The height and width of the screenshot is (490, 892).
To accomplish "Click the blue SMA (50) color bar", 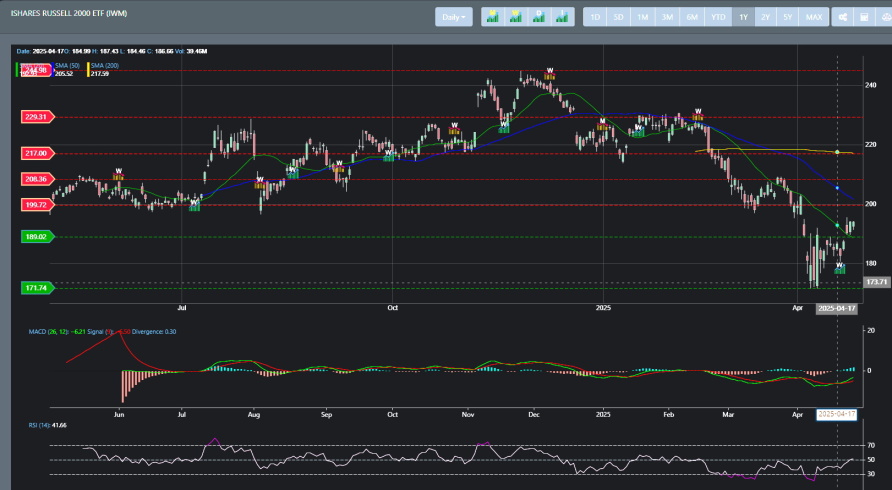I will [53, 69].
